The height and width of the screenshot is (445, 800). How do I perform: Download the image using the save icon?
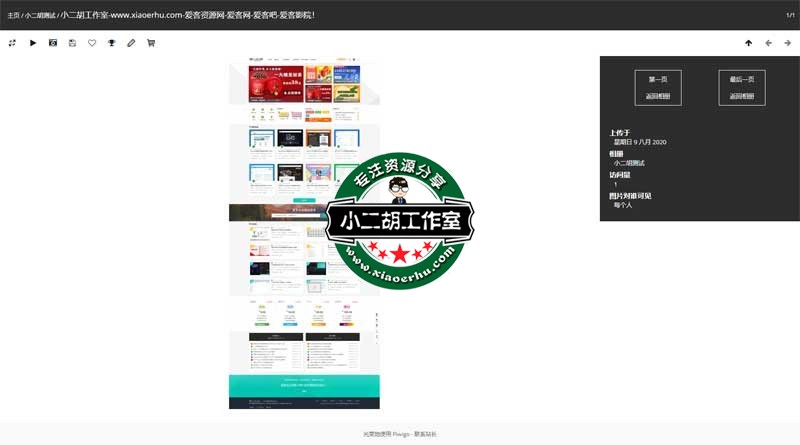click(x=73, y=43)
